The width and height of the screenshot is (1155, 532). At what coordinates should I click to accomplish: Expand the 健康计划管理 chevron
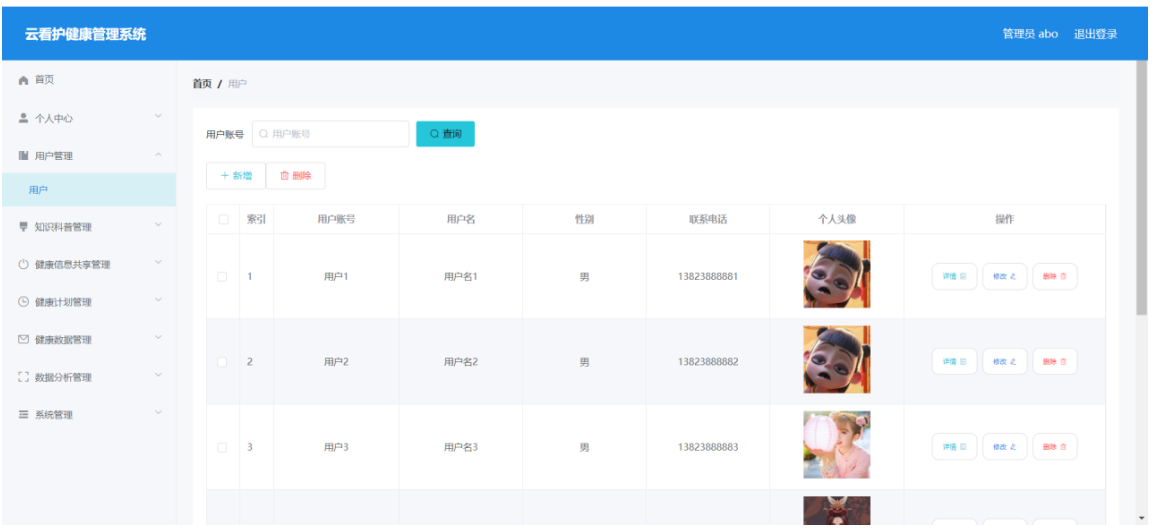[x=158, y=300]
